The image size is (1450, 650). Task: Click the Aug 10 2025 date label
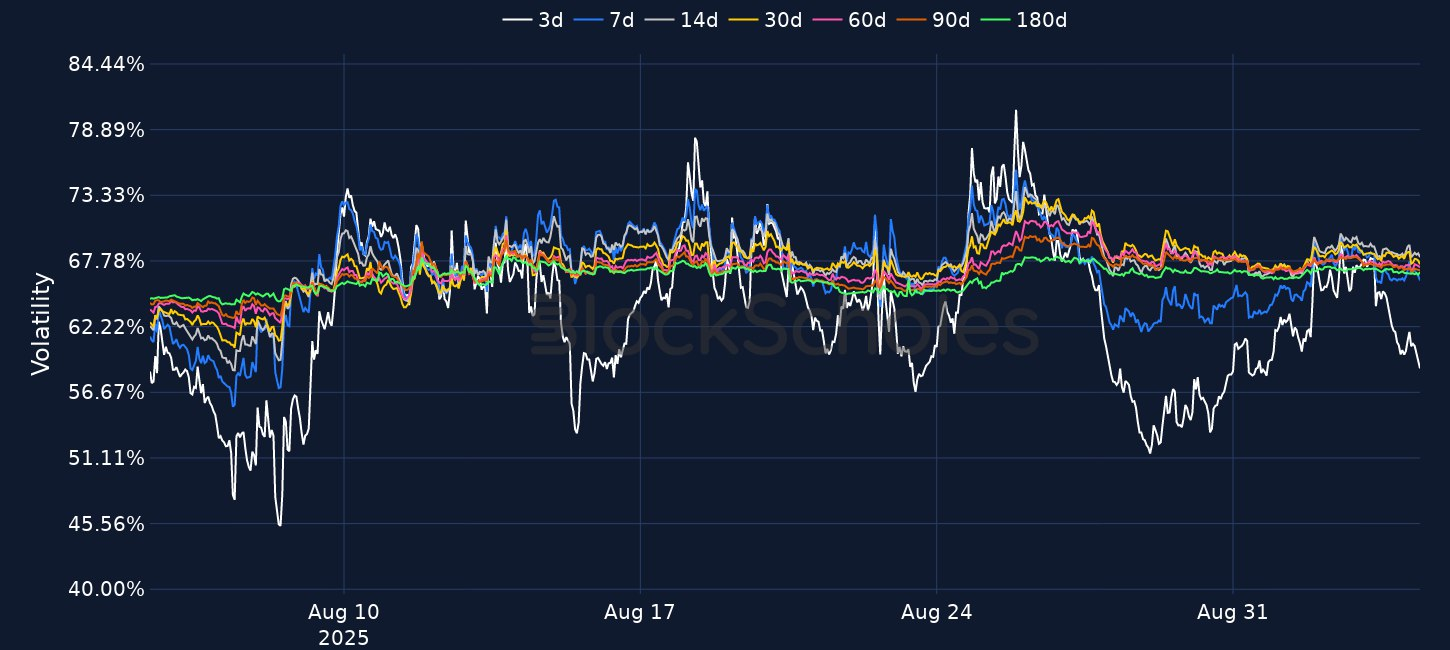pos(344,624)
